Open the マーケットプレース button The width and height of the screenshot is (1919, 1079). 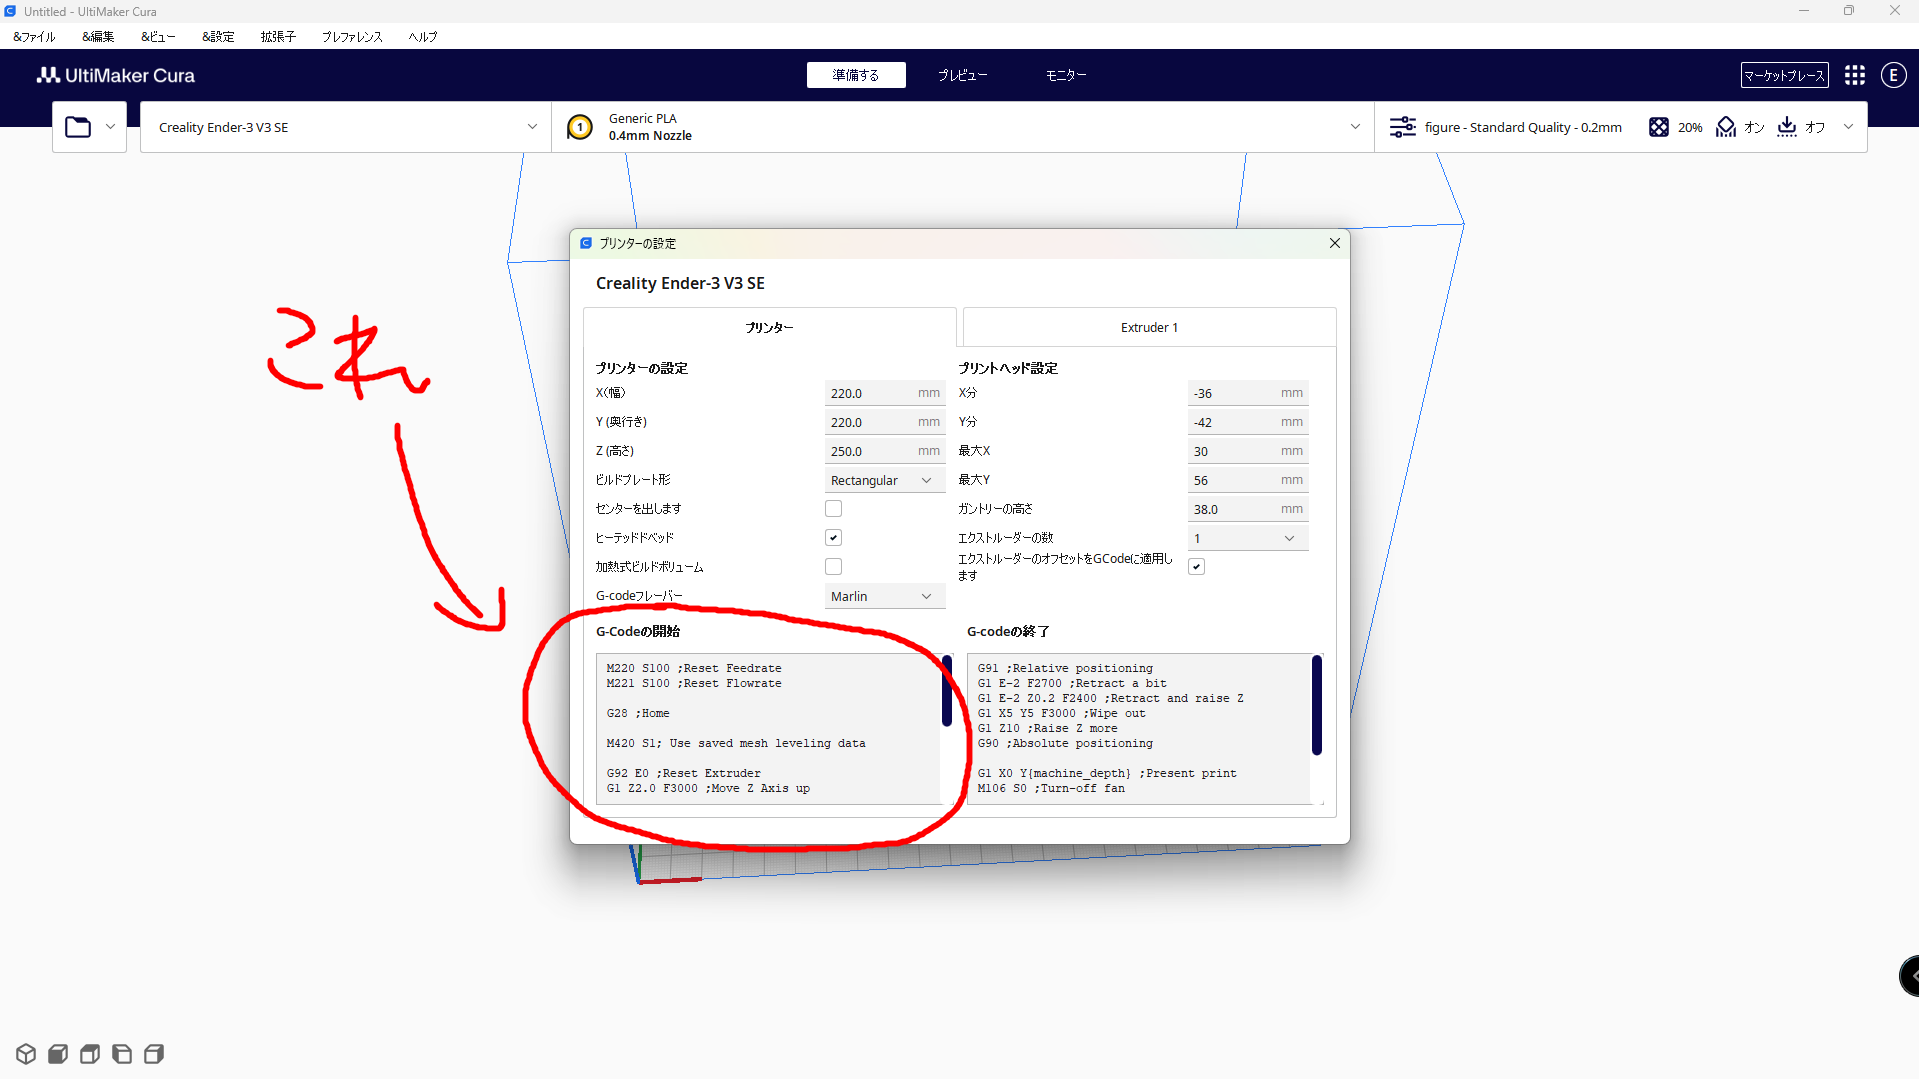pyautogui.click(x=1785, y=75)
